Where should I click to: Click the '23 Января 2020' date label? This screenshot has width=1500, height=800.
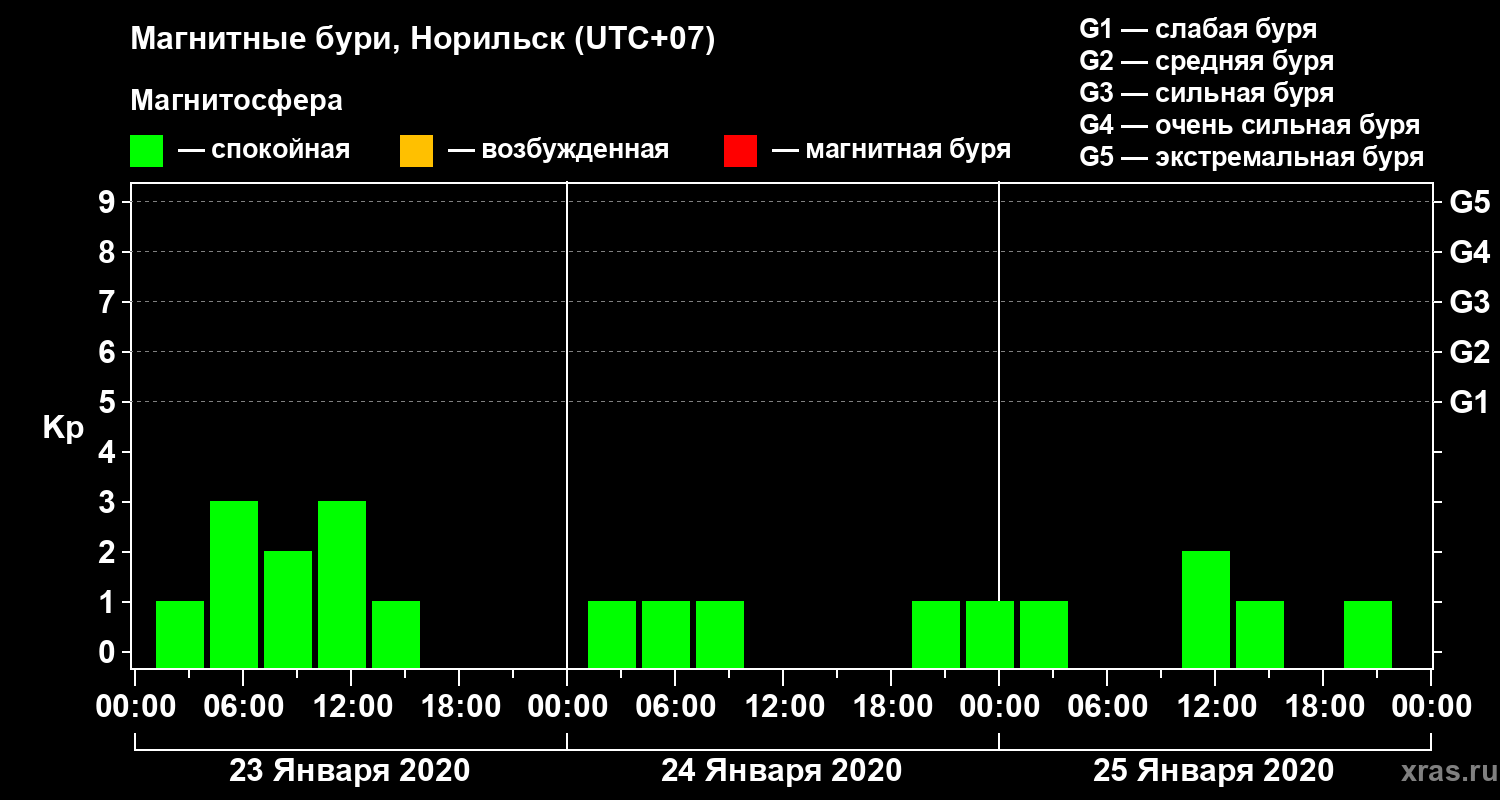click(349, 771)
